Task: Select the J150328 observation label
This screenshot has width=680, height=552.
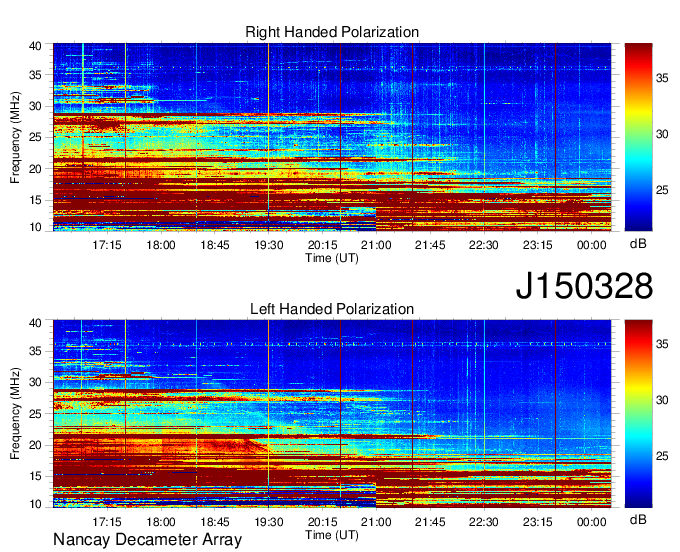Action: click(584, 286)
